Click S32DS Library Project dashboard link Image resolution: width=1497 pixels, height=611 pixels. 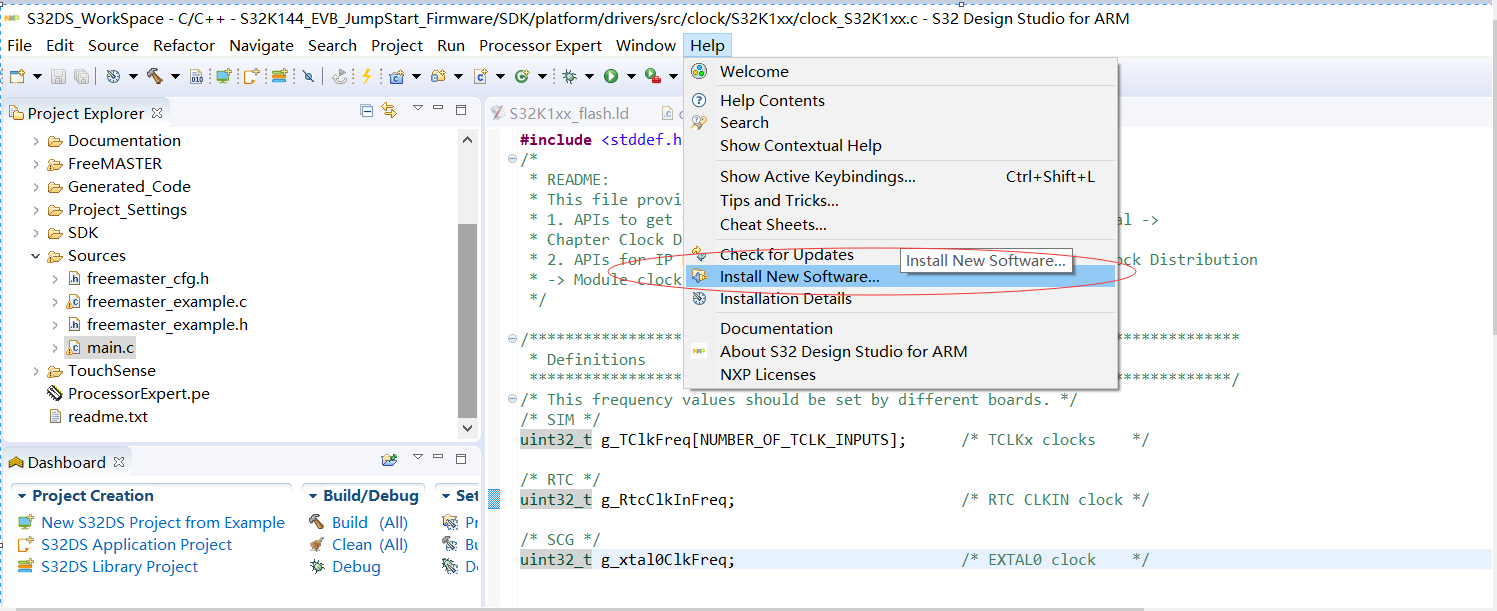click(x=119, y=567)
